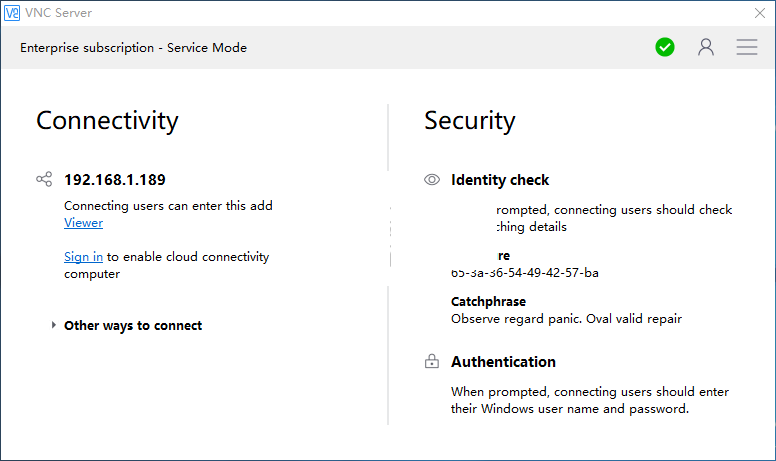Viewport: 776px width, 461px height.
Task: Click Enterprise subscription - Service Mode text
Action: (x=134, y=48)
